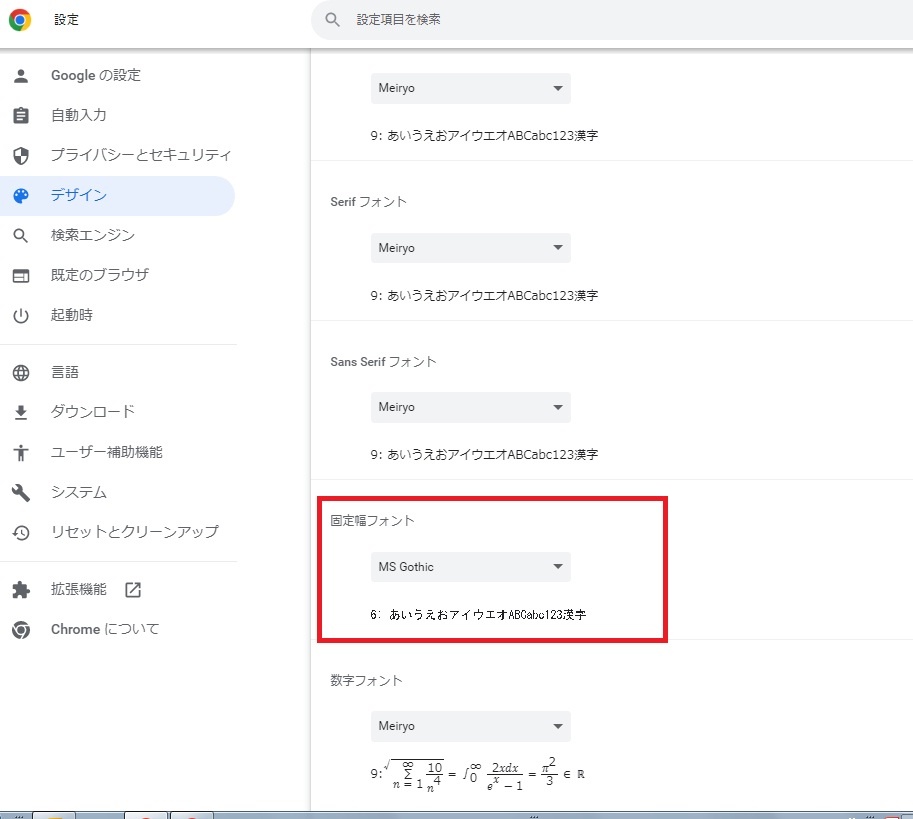Open プライバシーとセキュリティ section
This screenshot has height=819, width=913.
pos(141,155)
